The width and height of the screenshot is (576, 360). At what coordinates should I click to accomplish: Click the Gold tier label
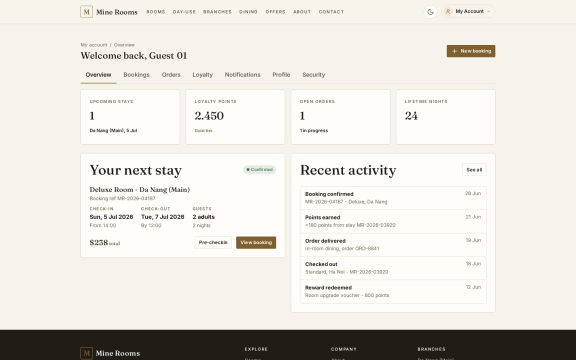coord(204,130)
